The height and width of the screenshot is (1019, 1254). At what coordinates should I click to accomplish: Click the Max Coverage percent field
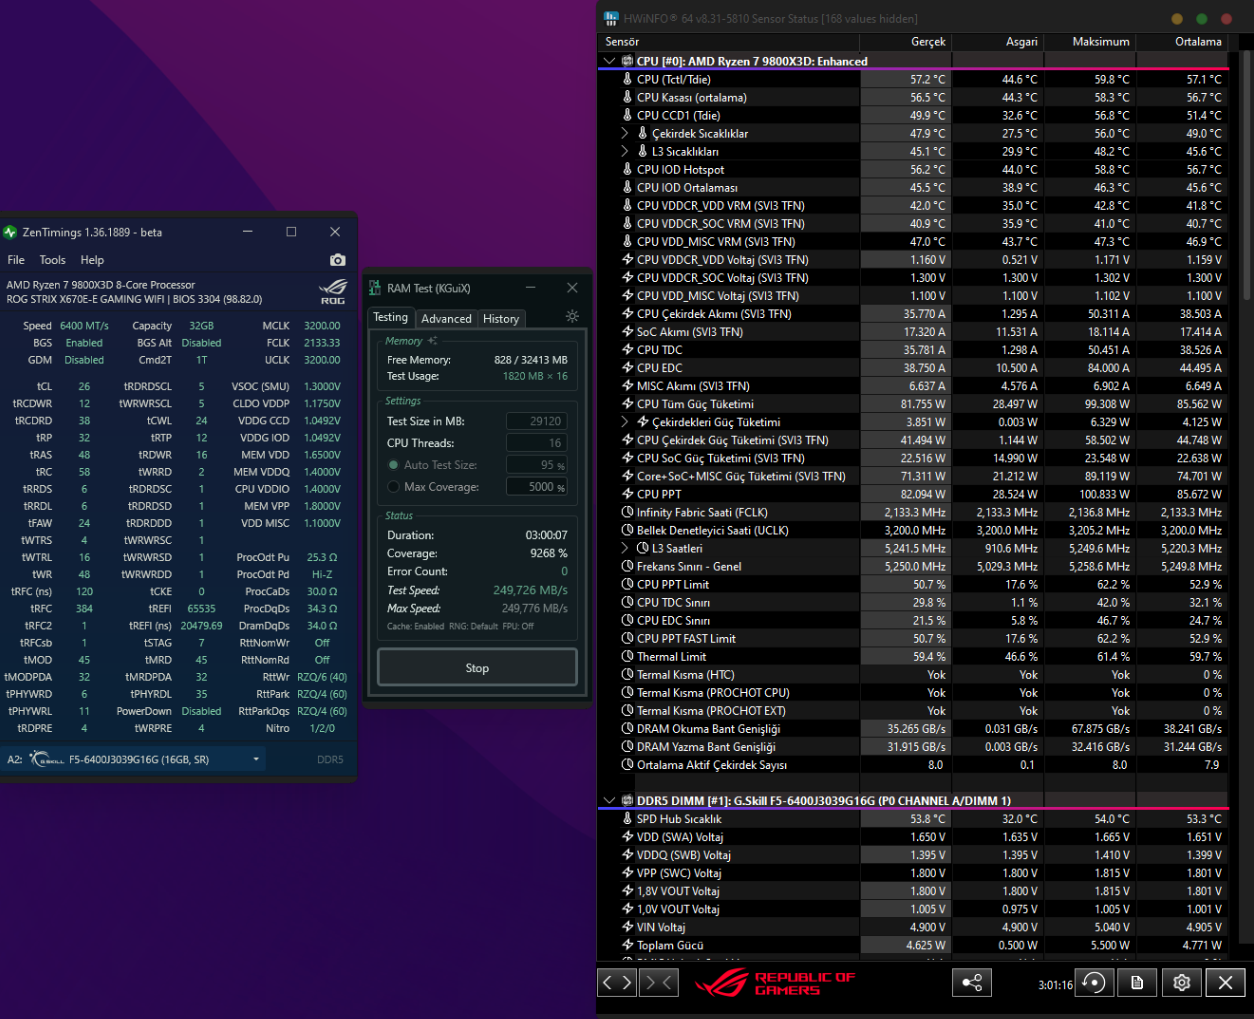coord(537,487)
